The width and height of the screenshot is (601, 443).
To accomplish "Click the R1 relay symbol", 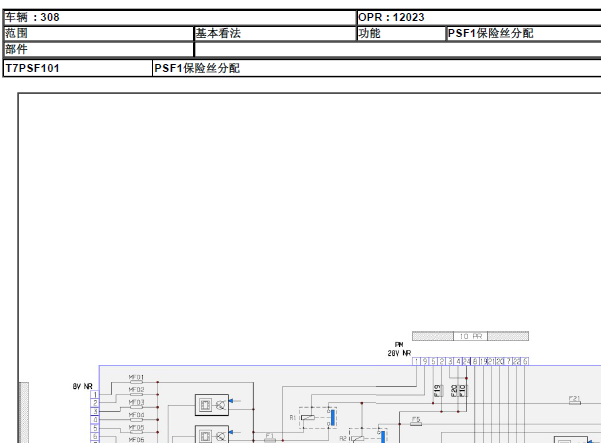I will (x=318, y=418).
